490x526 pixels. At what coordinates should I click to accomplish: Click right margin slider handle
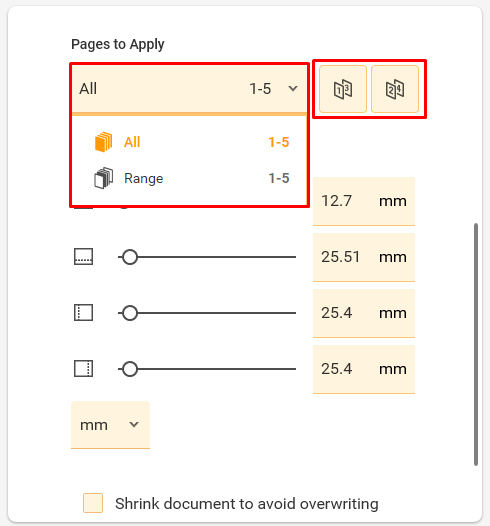(x=130, y=369)
